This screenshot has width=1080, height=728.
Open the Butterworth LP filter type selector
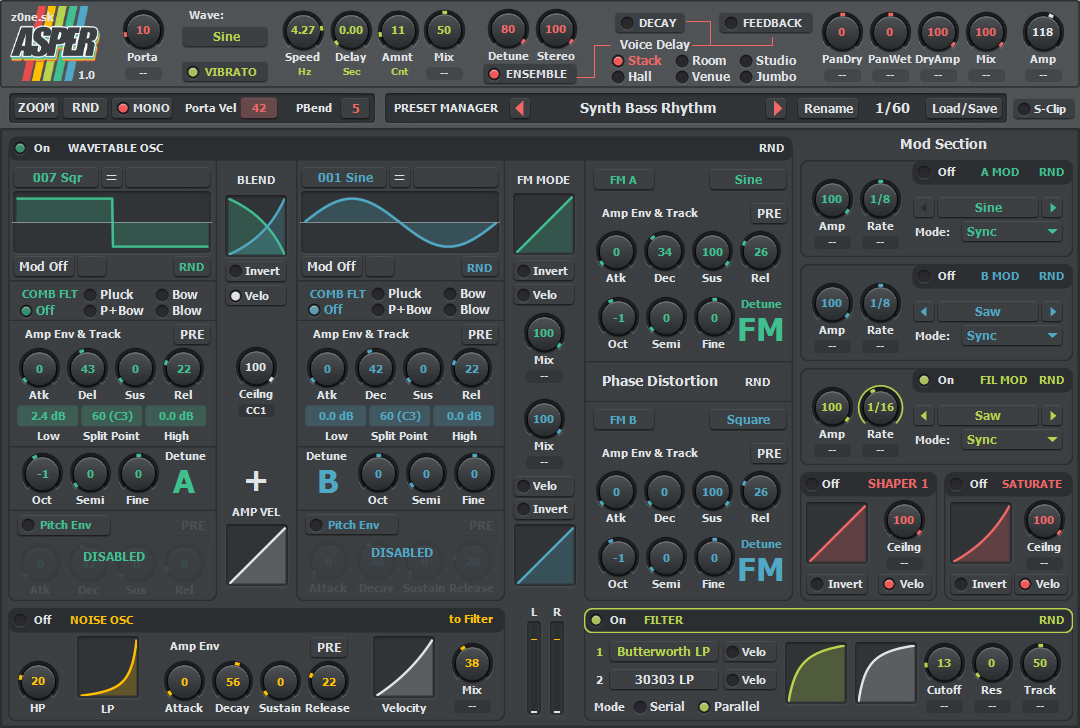tap(663, 652)
